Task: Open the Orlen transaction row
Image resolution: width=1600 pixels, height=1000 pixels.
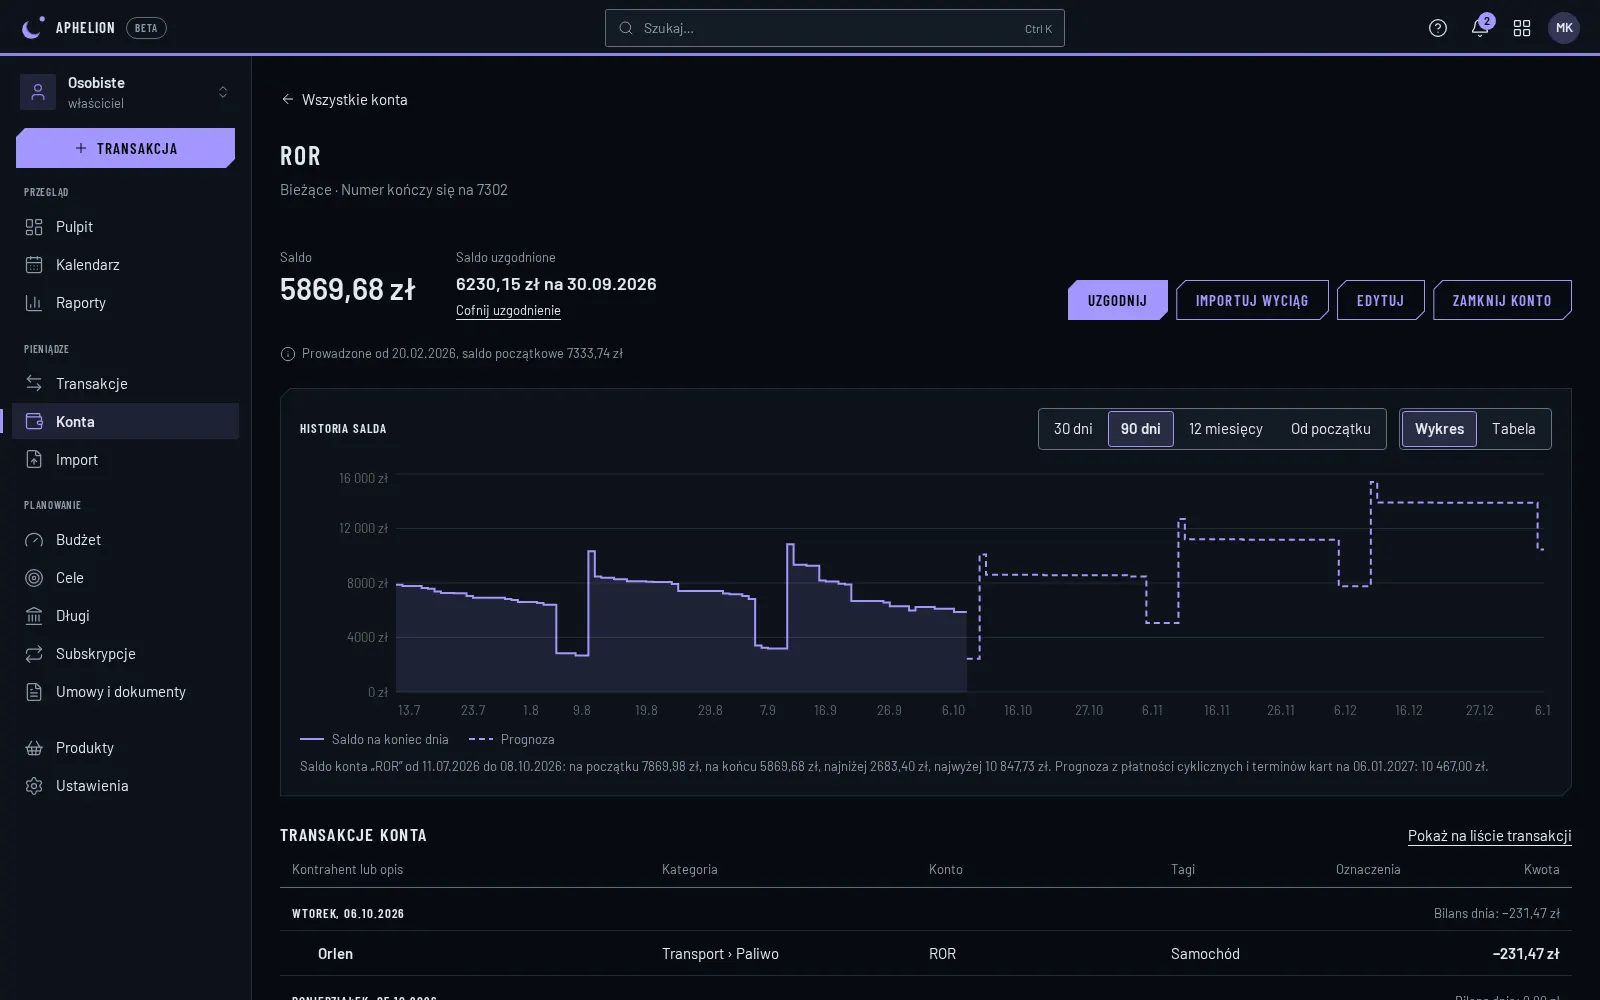Action: (x=926, y=954)
